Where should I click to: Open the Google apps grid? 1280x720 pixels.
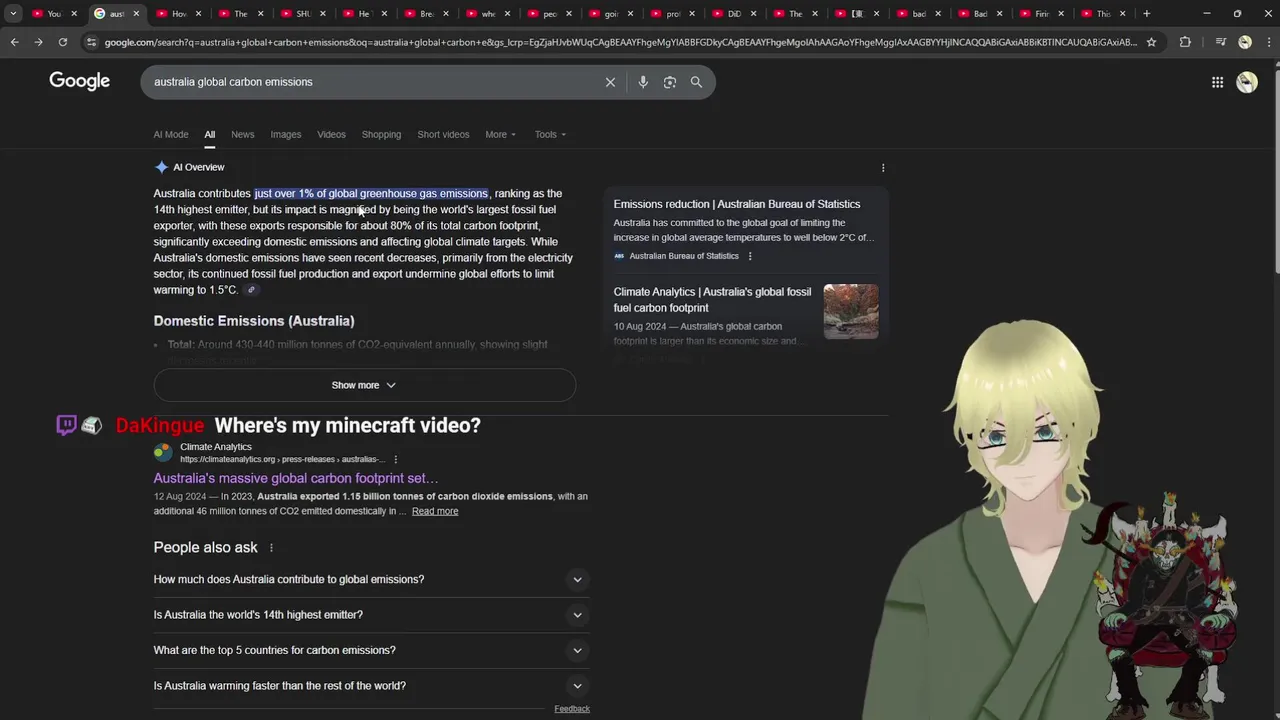click(x=1217, y=82)
